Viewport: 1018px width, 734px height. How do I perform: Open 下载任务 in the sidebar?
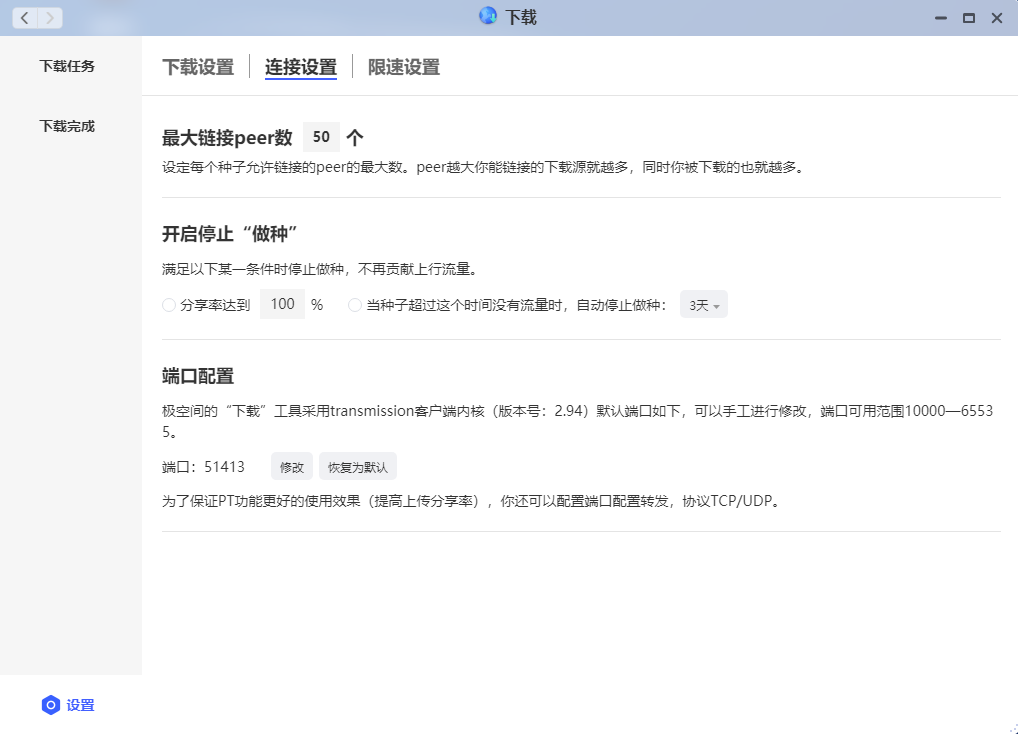(x=68, y=66)
